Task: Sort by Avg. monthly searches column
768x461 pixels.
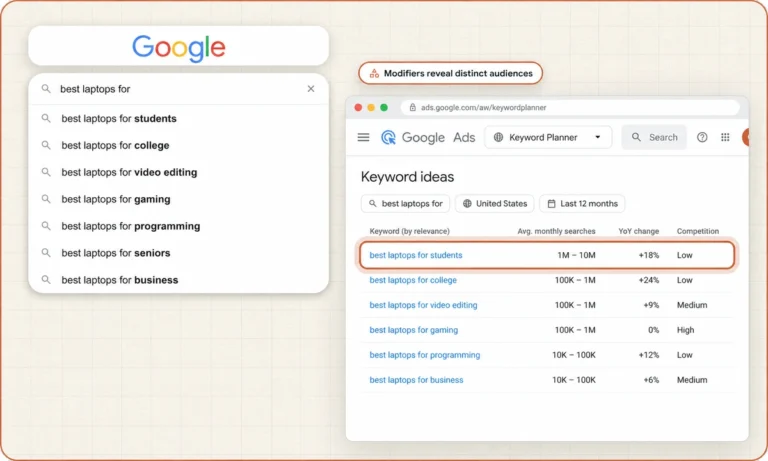Action: pos(556,231)
